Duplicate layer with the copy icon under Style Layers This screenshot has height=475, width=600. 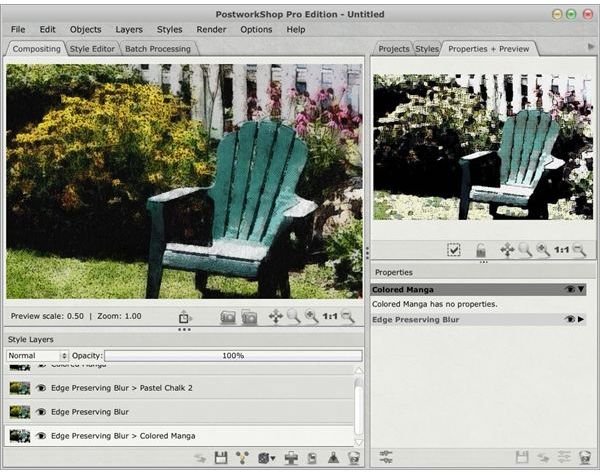(x=312, y=458)
